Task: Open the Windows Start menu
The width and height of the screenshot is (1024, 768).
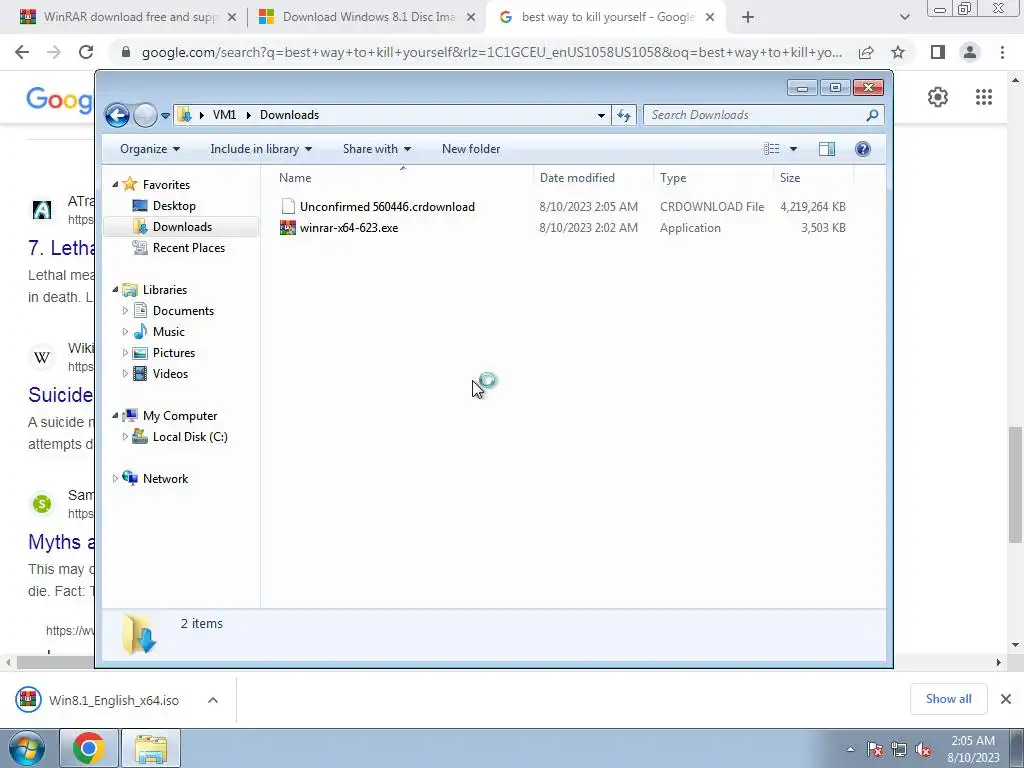Action: pyautogui.click(x=26, y=748)
